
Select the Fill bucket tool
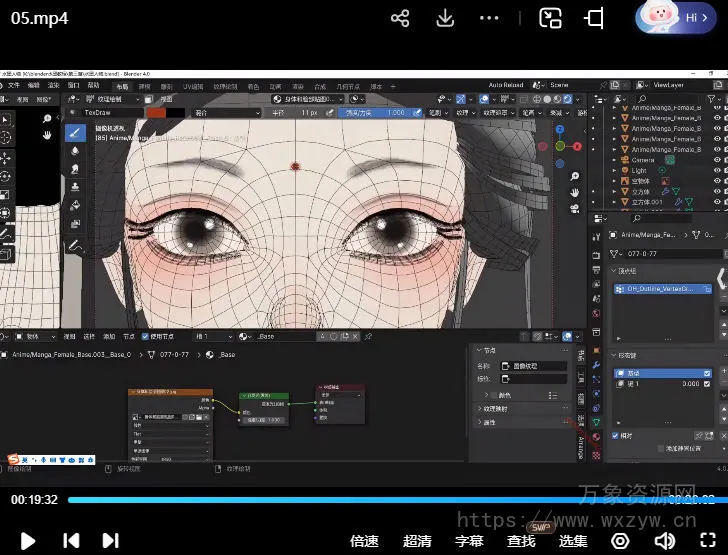coord(75,205)
